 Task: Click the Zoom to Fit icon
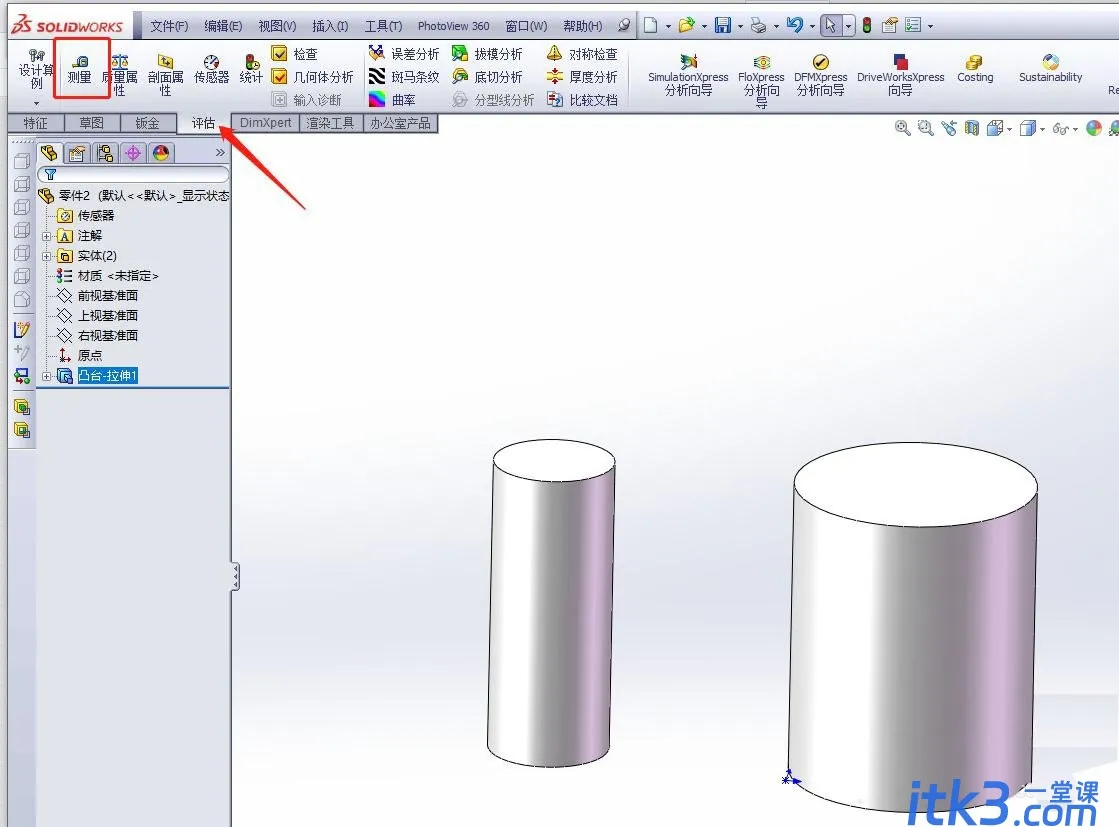pyautogui.click(x=903, y=128)
